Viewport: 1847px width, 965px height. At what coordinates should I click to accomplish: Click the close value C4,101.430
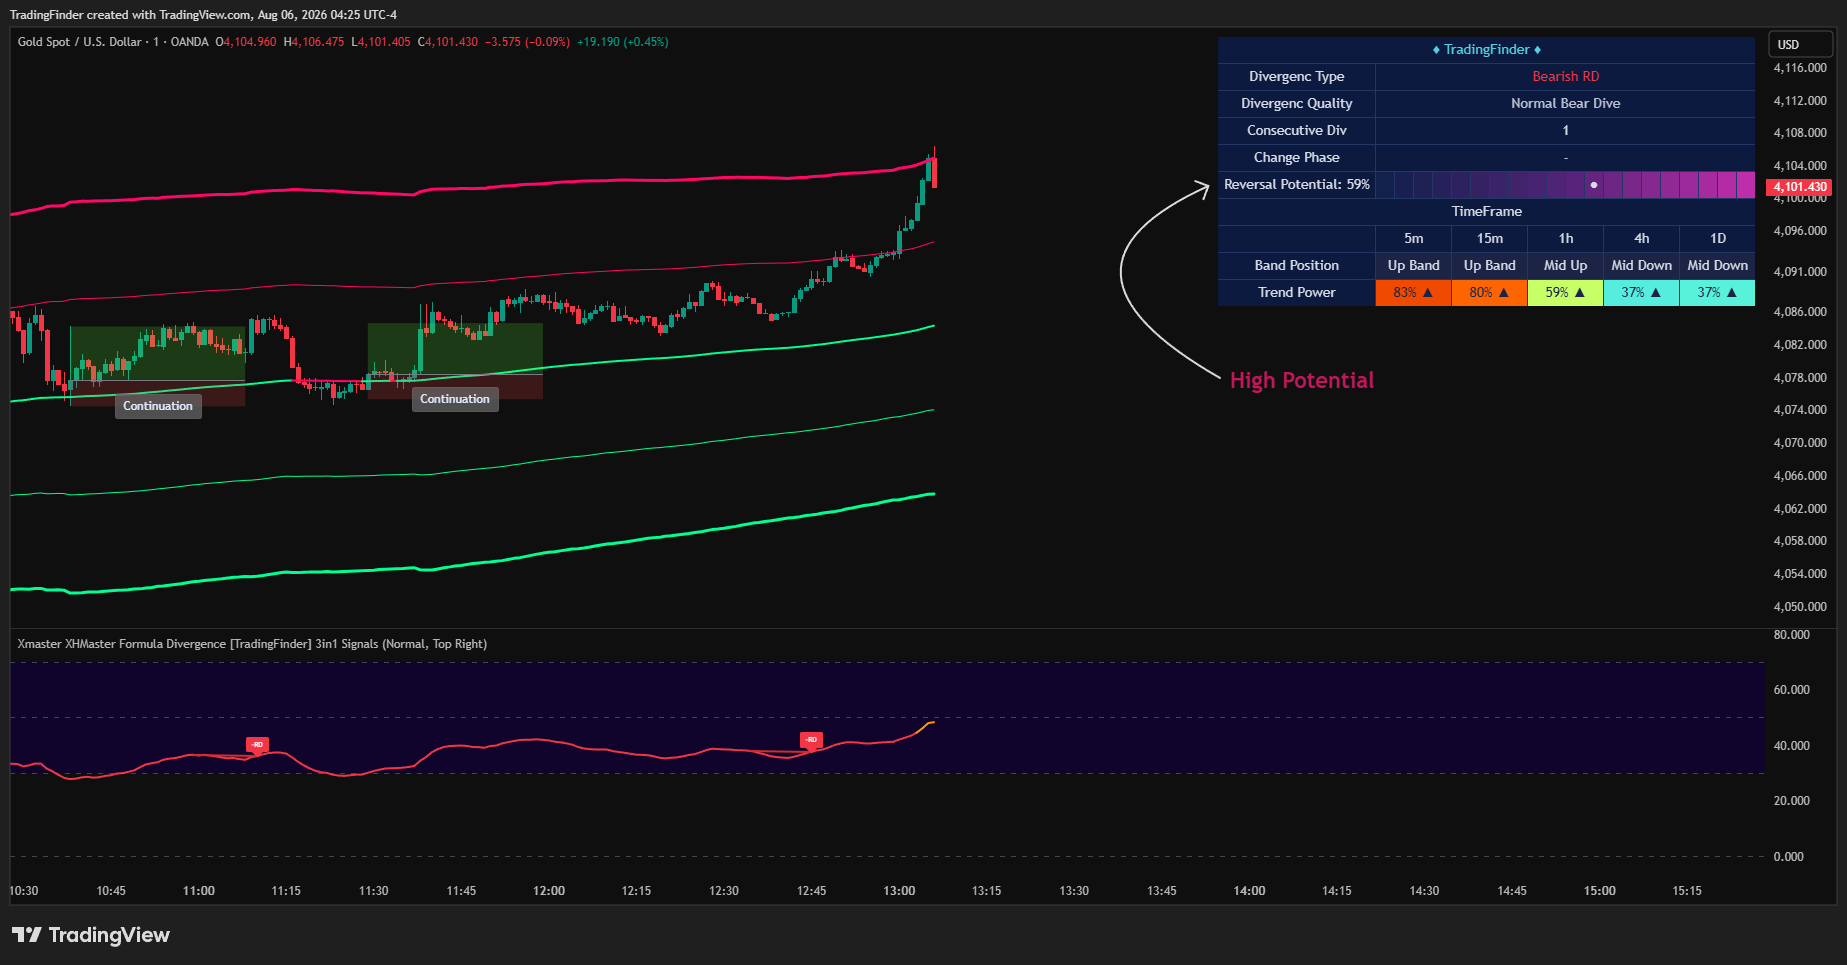click(x=448, y=42)
